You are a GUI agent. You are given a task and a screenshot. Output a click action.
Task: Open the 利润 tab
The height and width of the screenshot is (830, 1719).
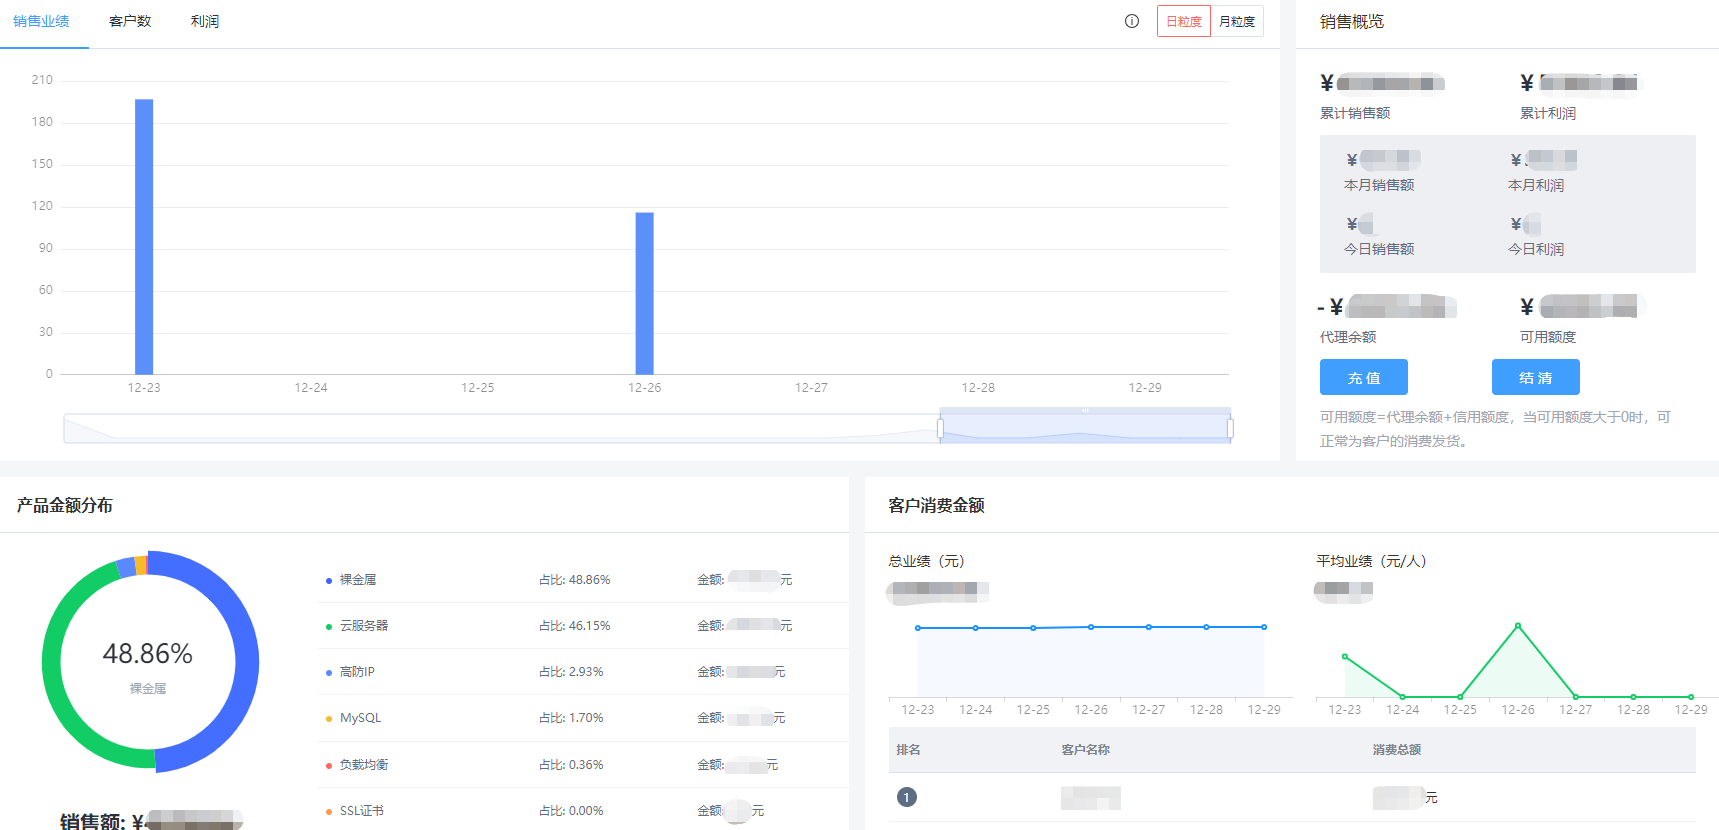(x=205, y=21)
